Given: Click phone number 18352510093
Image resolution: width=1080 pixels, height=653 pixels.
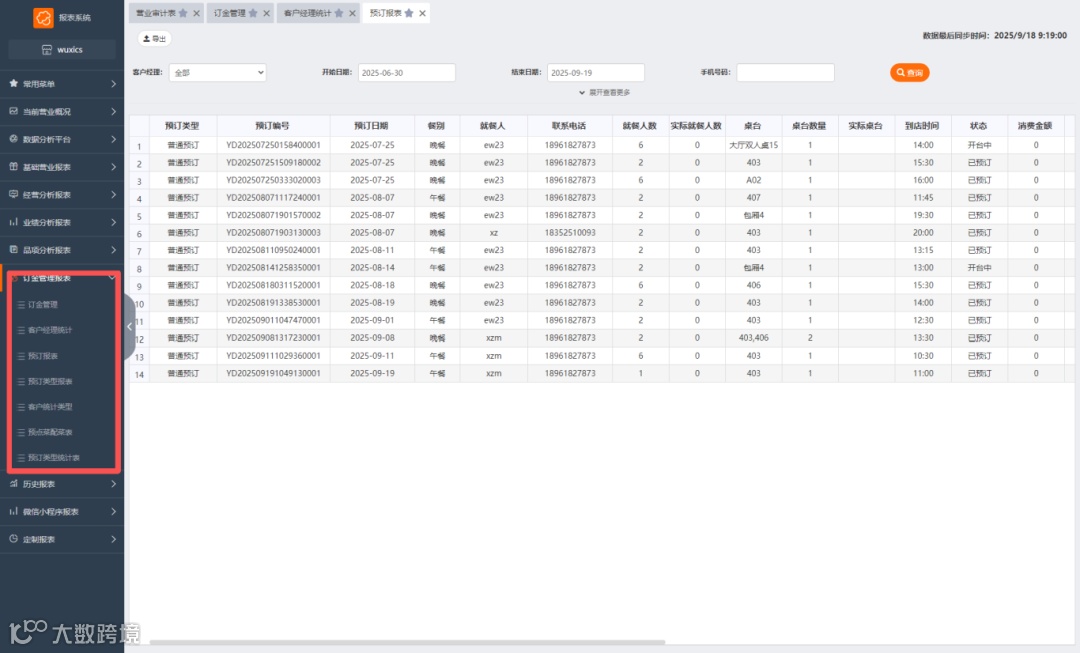Looking at the screenshot, I should 570,233.
